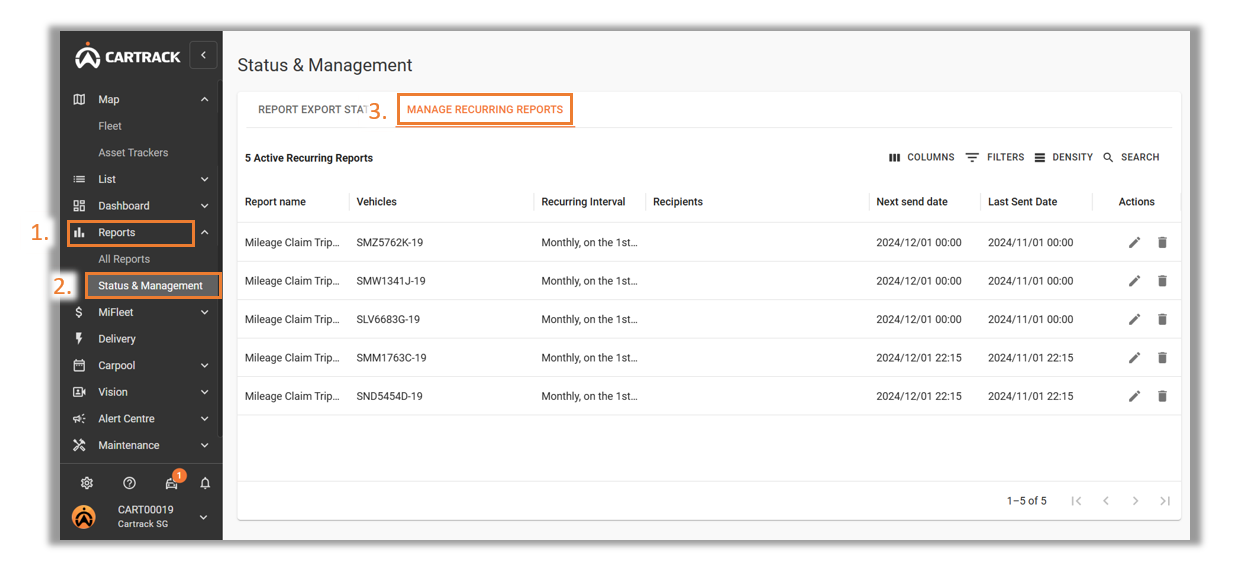Click the SEARCH button above the table
The image size is (1239, 588).
1131,158
